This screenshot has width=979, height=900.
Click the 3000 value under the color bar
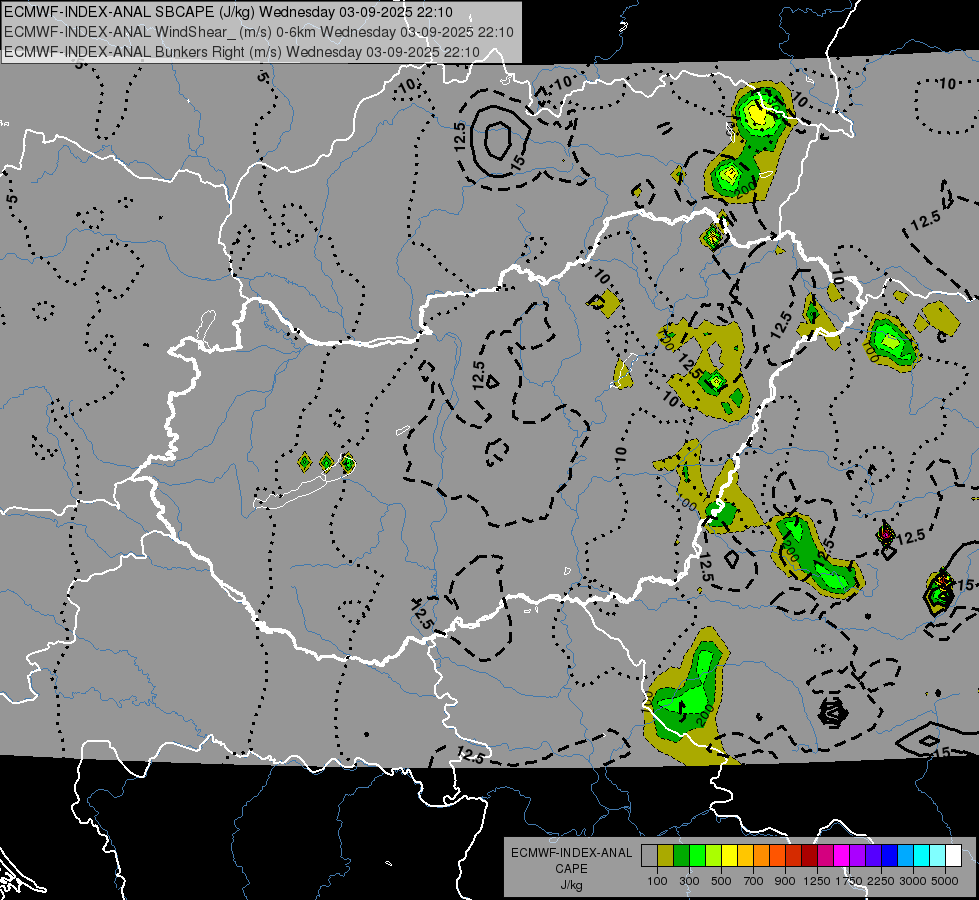(913, 881)
